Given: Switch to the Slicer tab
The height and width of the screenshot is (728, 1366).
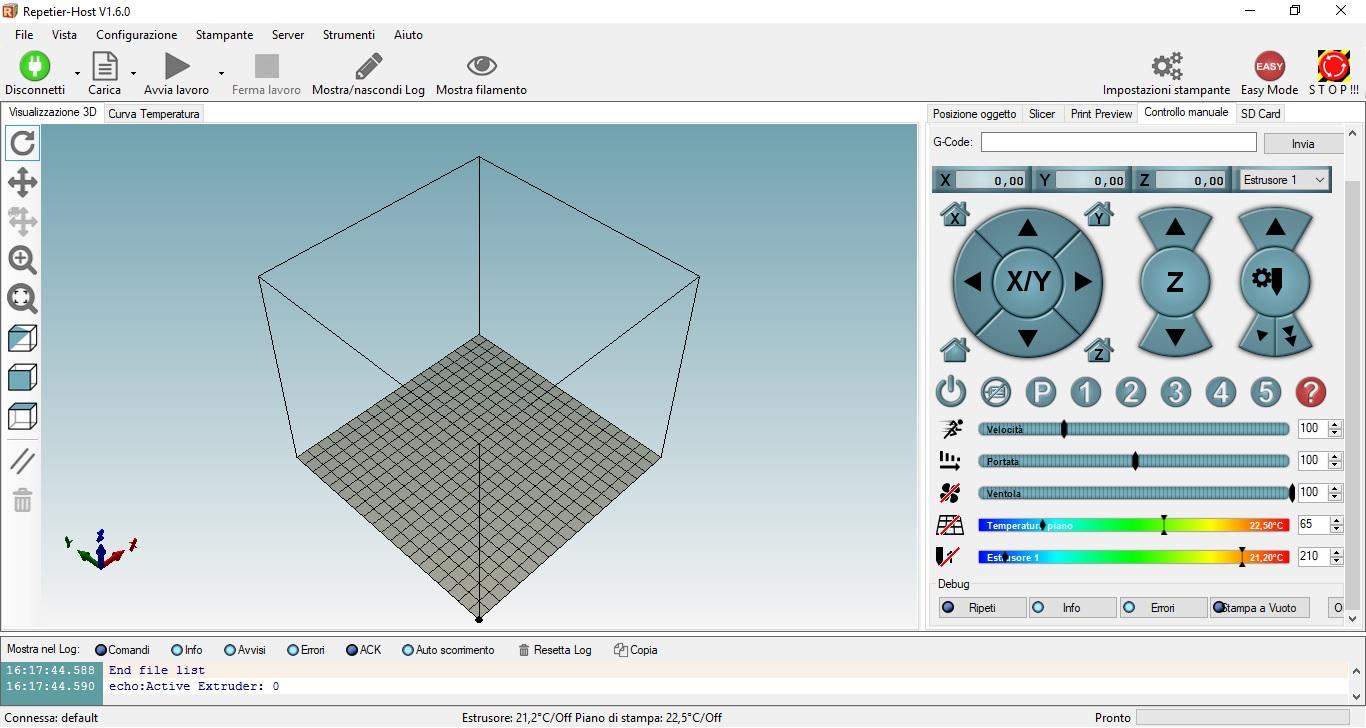Looking at the screenshot, I should (1041, 114).
